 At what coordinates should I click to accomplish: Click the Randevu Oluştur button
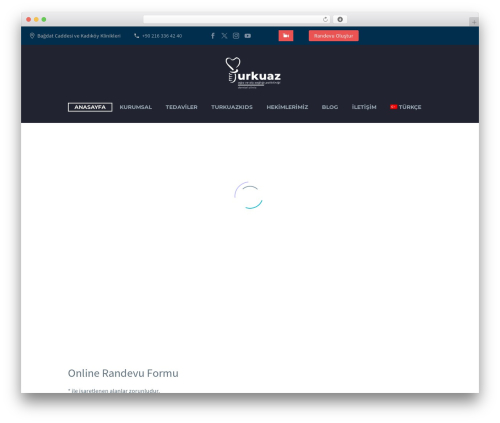(334, 36)
